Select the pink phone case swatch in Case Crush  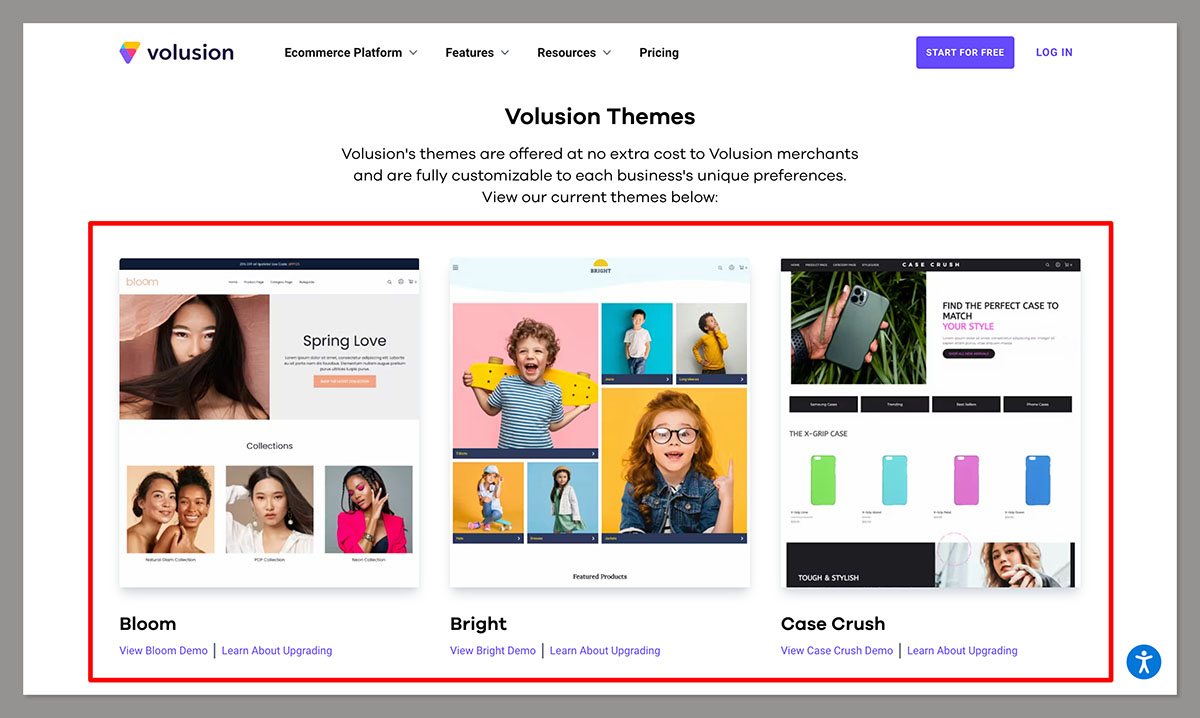[x=965, y=479]
